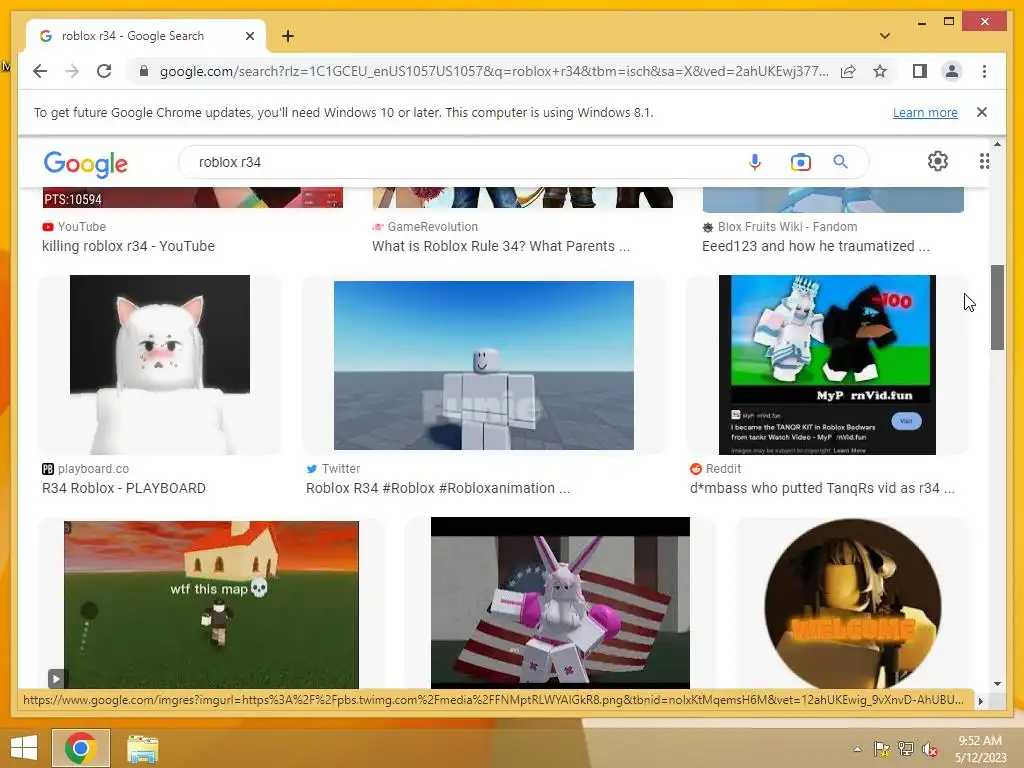Image resolution: width=1024 pixels, height=768 pixels.
Task: Bookmark this page with the star icon
Action: coord(880,71)
